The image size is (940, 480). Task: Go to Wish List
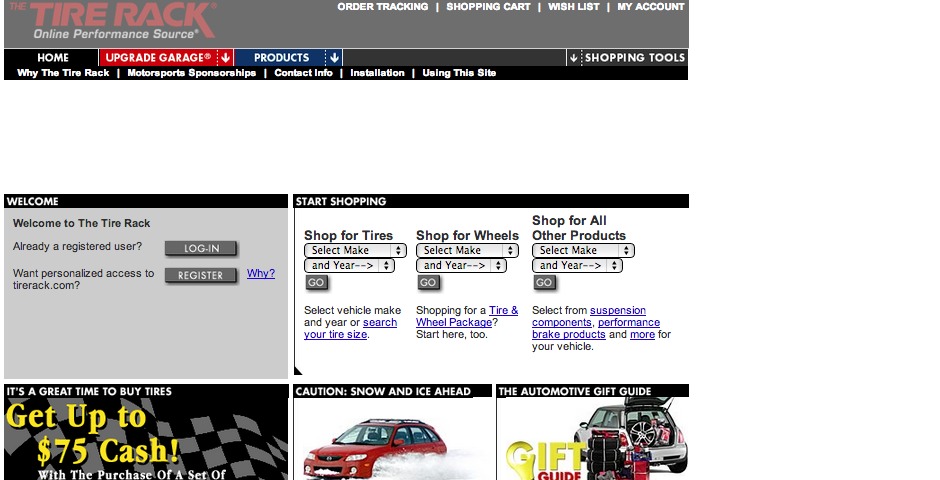(x=574, y=7)
